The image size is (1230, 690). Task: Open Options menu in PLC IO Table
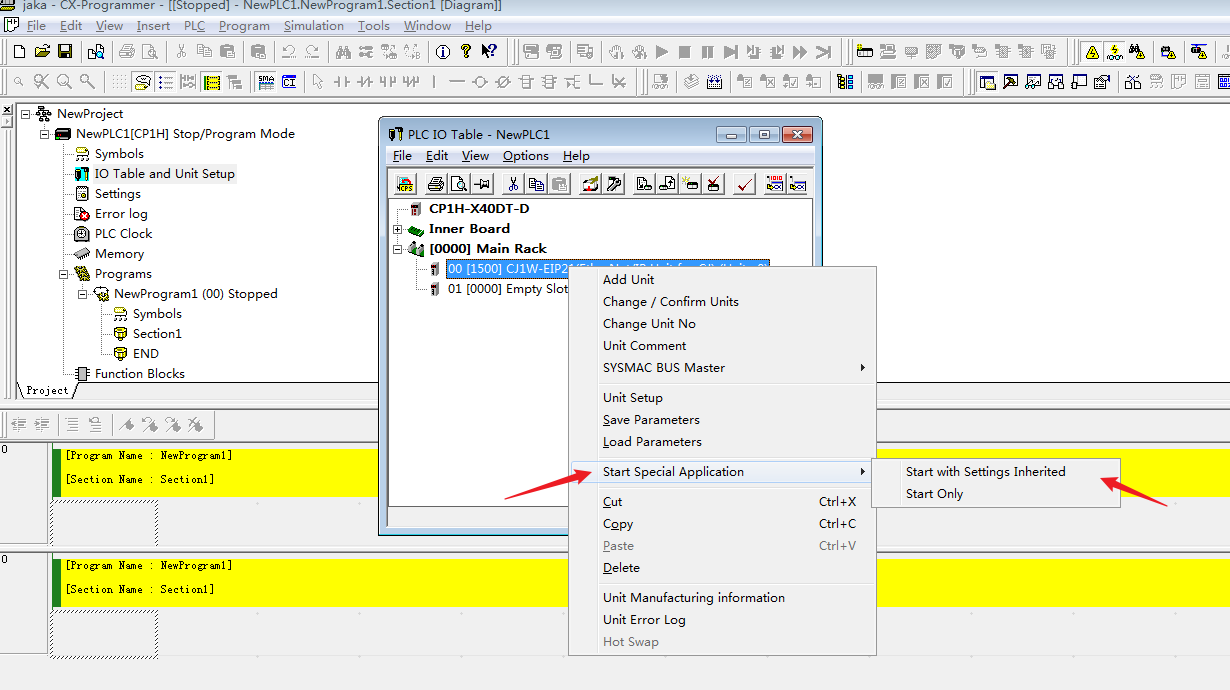pyautogui.click(x=525, y=156)
